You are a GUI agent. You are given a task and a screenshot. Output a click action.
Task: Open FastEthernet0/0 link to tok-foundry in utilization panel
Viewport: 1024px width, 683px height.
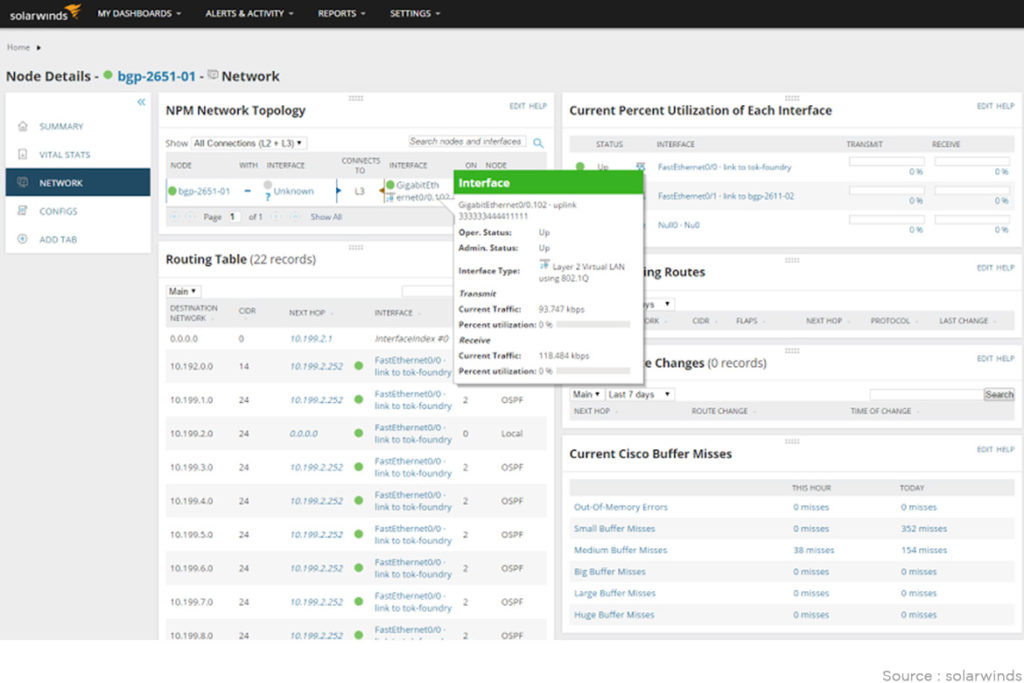(724, 167)
